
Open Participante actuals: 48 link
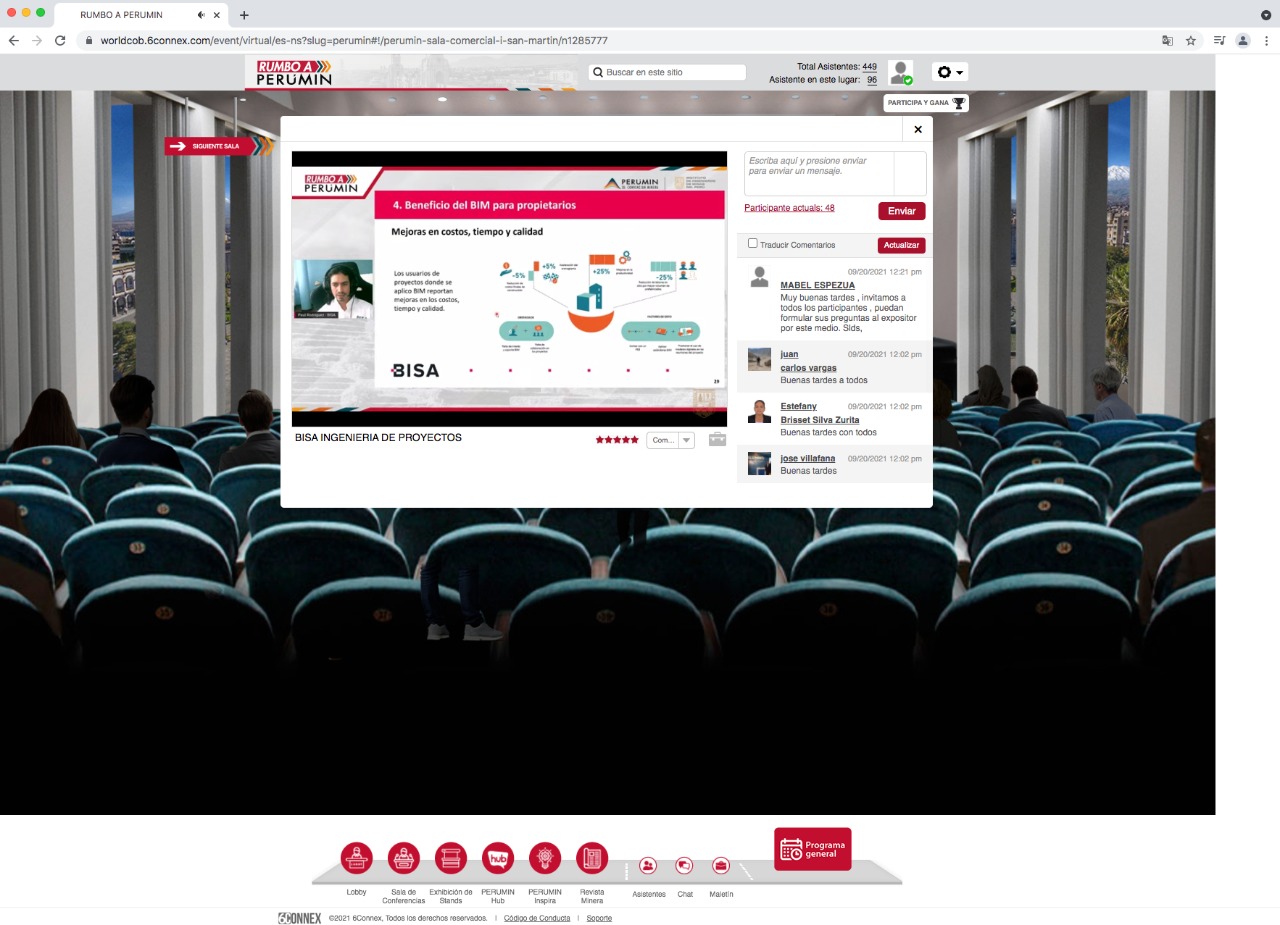789,208
